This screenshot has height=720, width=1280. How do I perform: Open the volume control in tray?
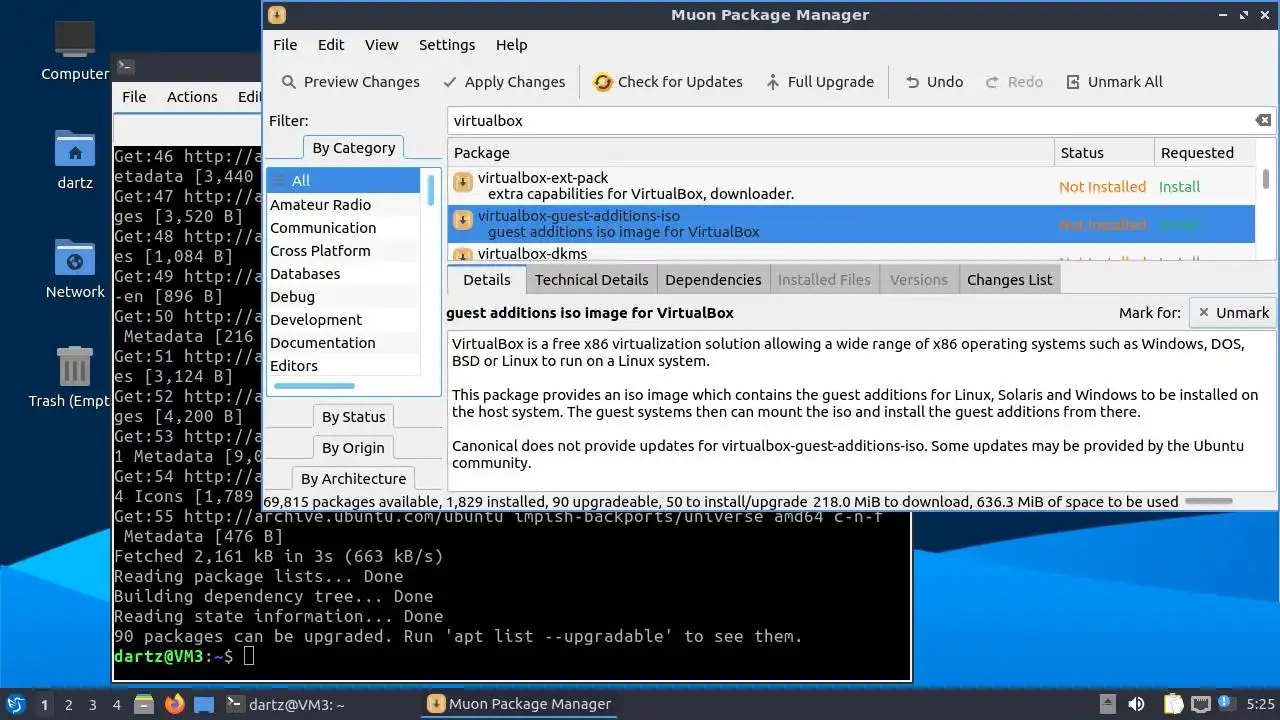coord(1136,704)
